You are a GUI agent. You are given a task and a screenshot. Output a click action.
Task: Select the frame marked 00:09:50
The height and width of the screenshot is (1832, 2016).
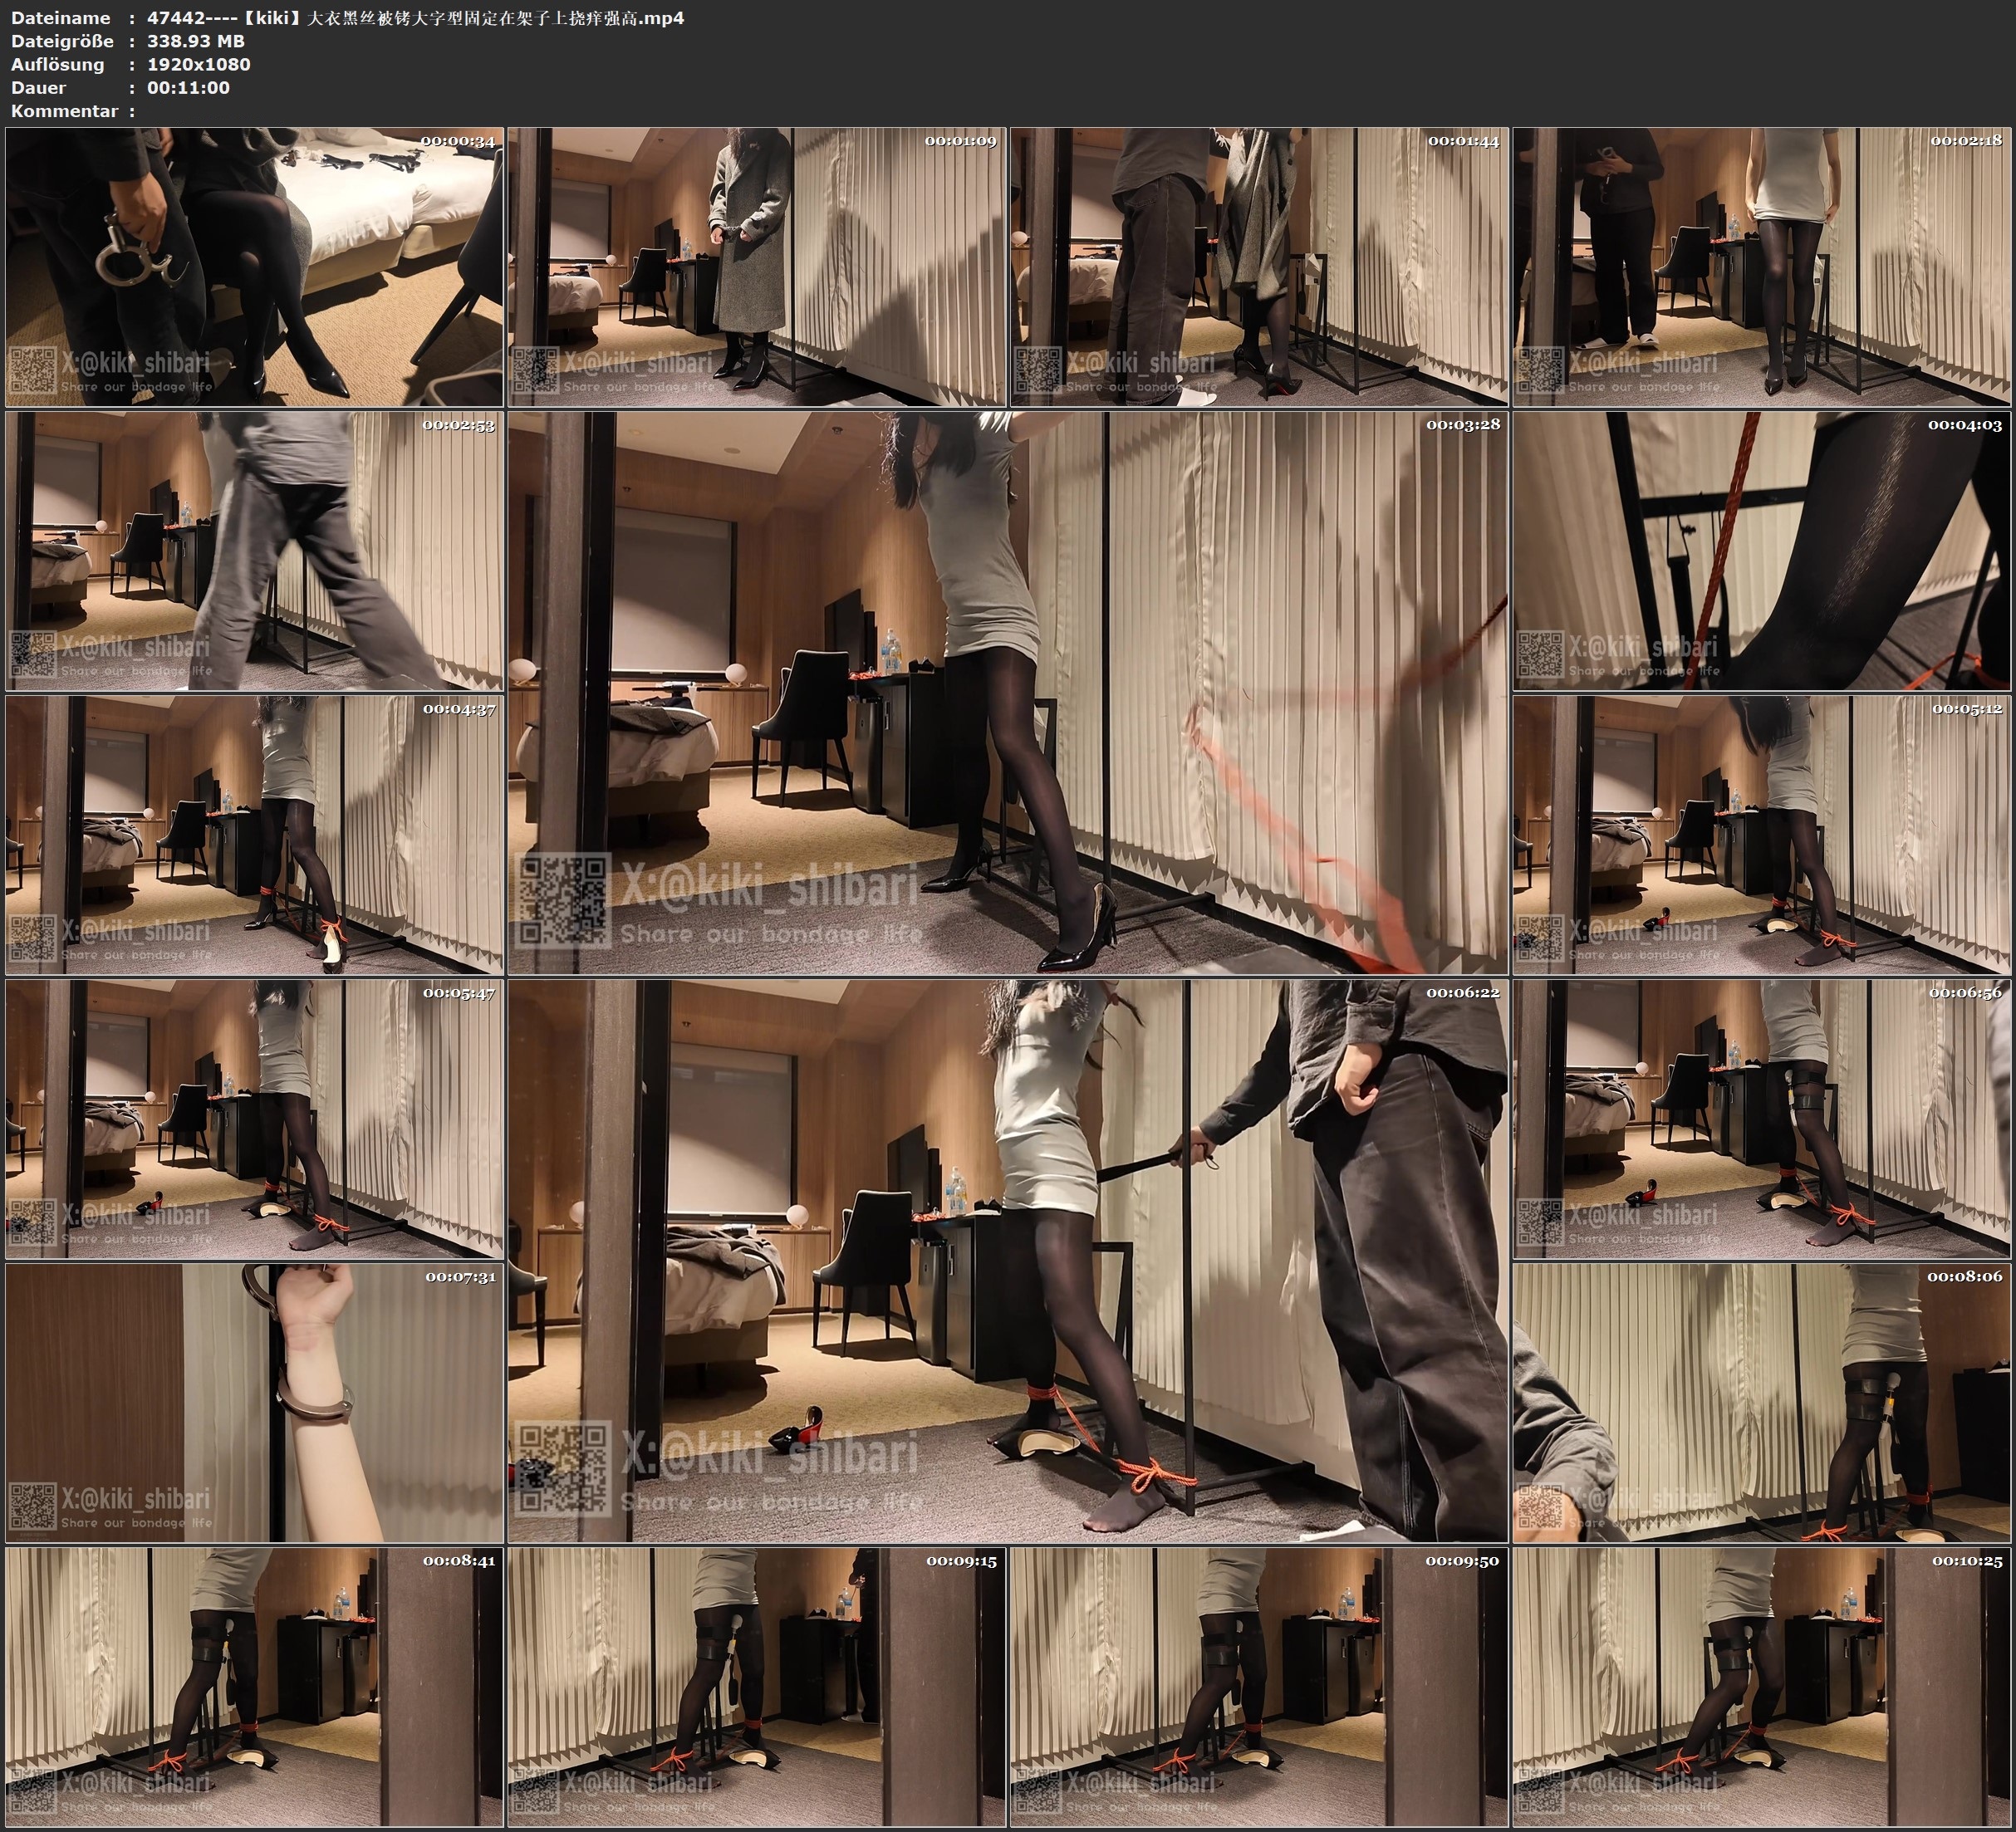pyautogui.click(x=1260, y=1687)
